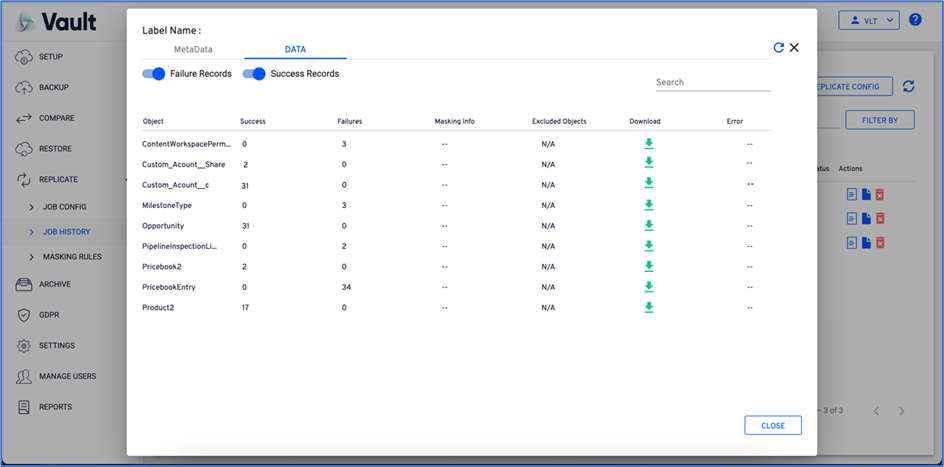The height and width of the screenshot is (467, 944).
Task: Expand the Job Config sidebar item
Action: (64, 206)
